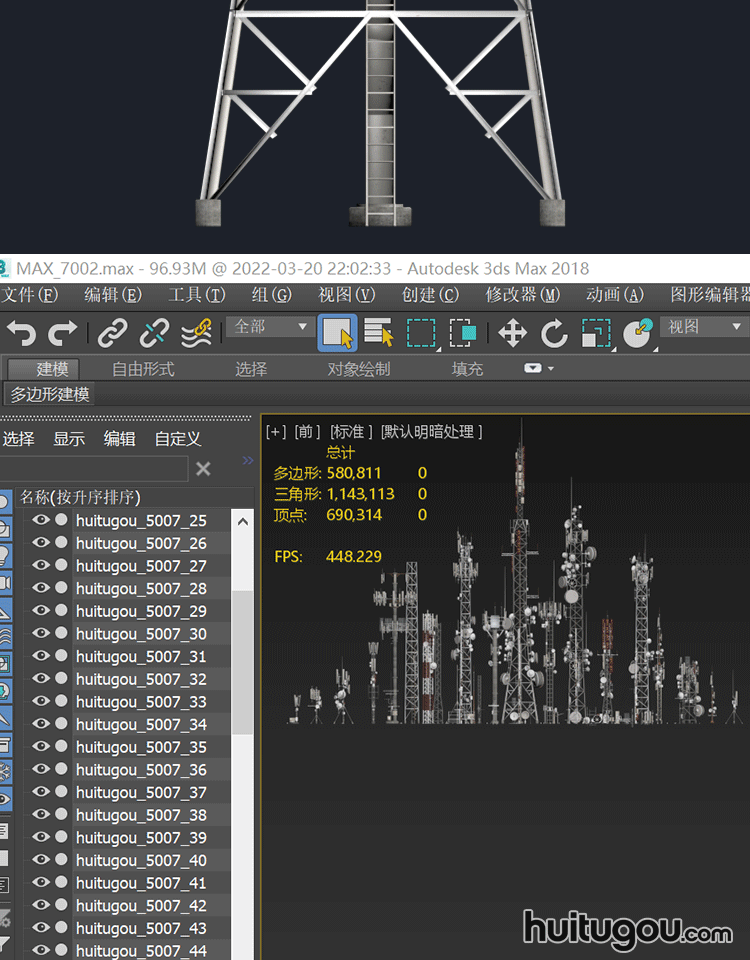
Task: Hide object huitugou_5007_25 via eye icon
Action: click(x=41, y=521)
